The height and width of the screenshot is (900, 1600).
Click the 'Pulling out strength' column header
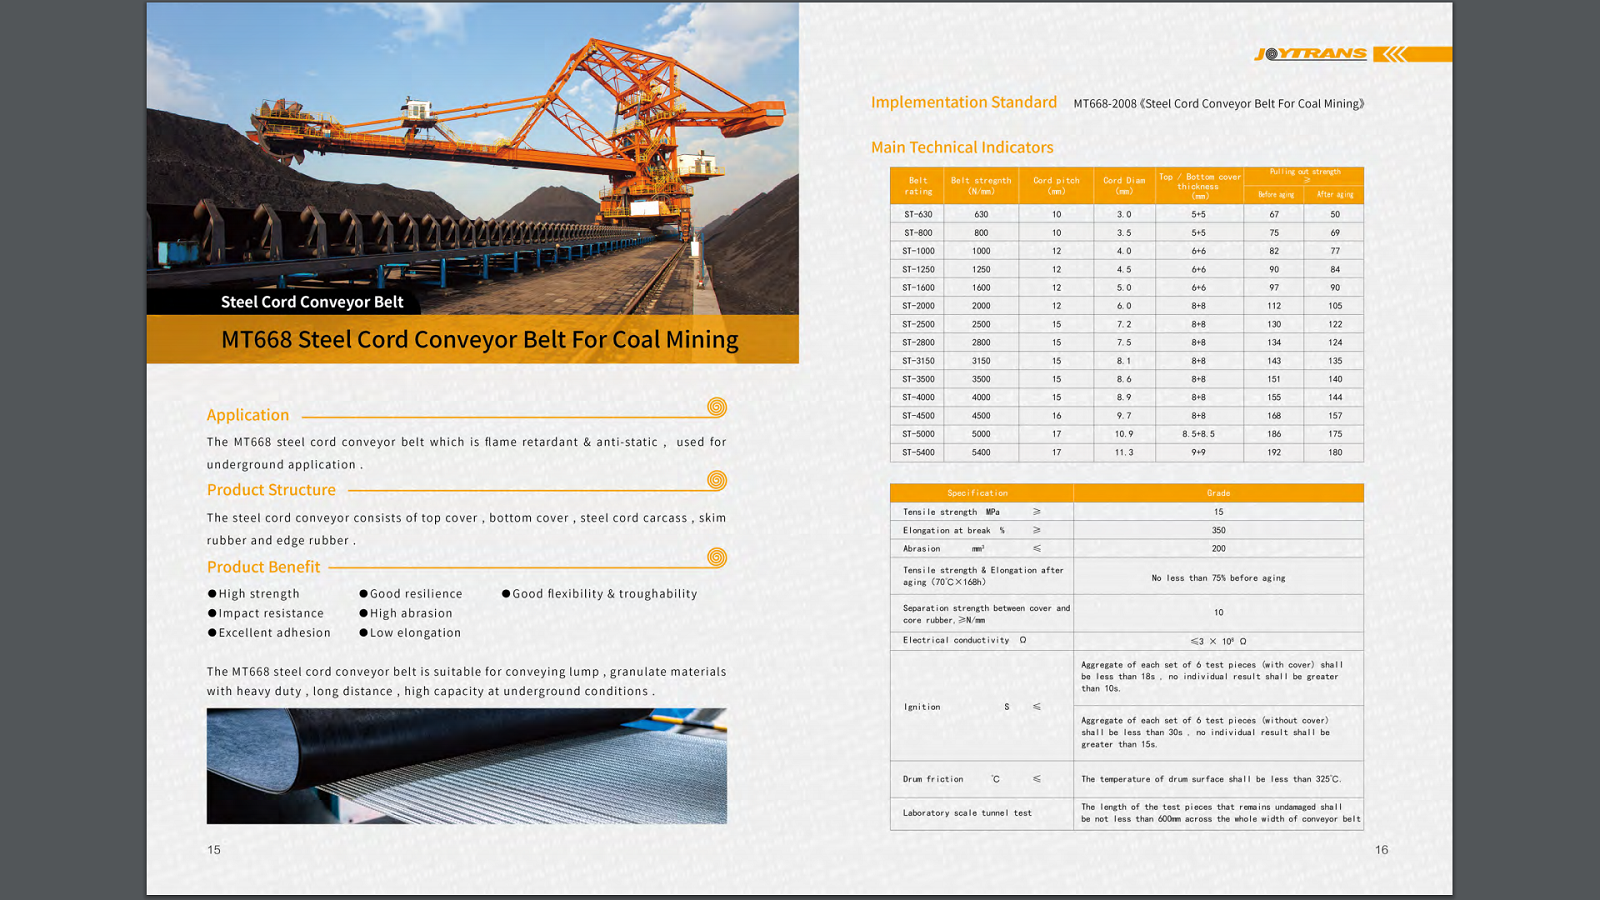[1304, 175]
